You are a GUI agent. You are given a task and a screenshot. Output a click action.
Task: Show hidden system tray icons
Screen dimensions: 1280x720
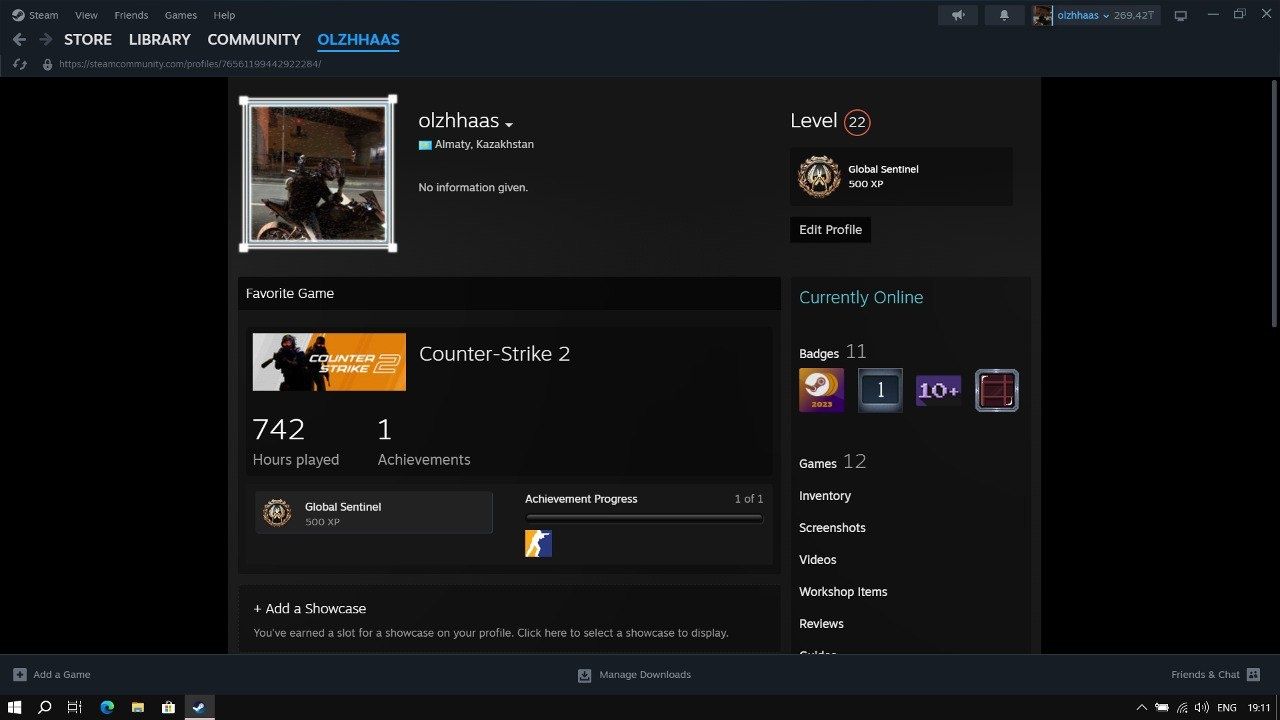click(x=1142, y=707)
